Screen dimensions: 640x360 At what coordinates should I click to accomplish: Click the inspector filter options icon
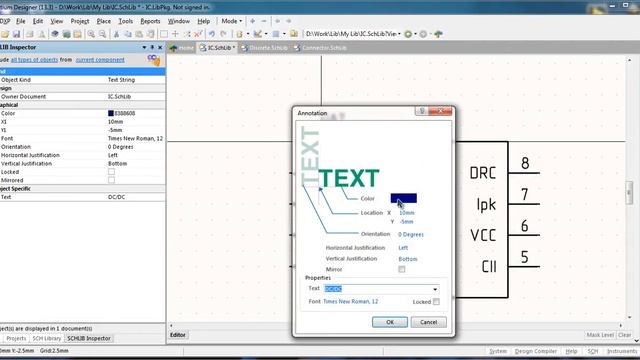(154, 60)
